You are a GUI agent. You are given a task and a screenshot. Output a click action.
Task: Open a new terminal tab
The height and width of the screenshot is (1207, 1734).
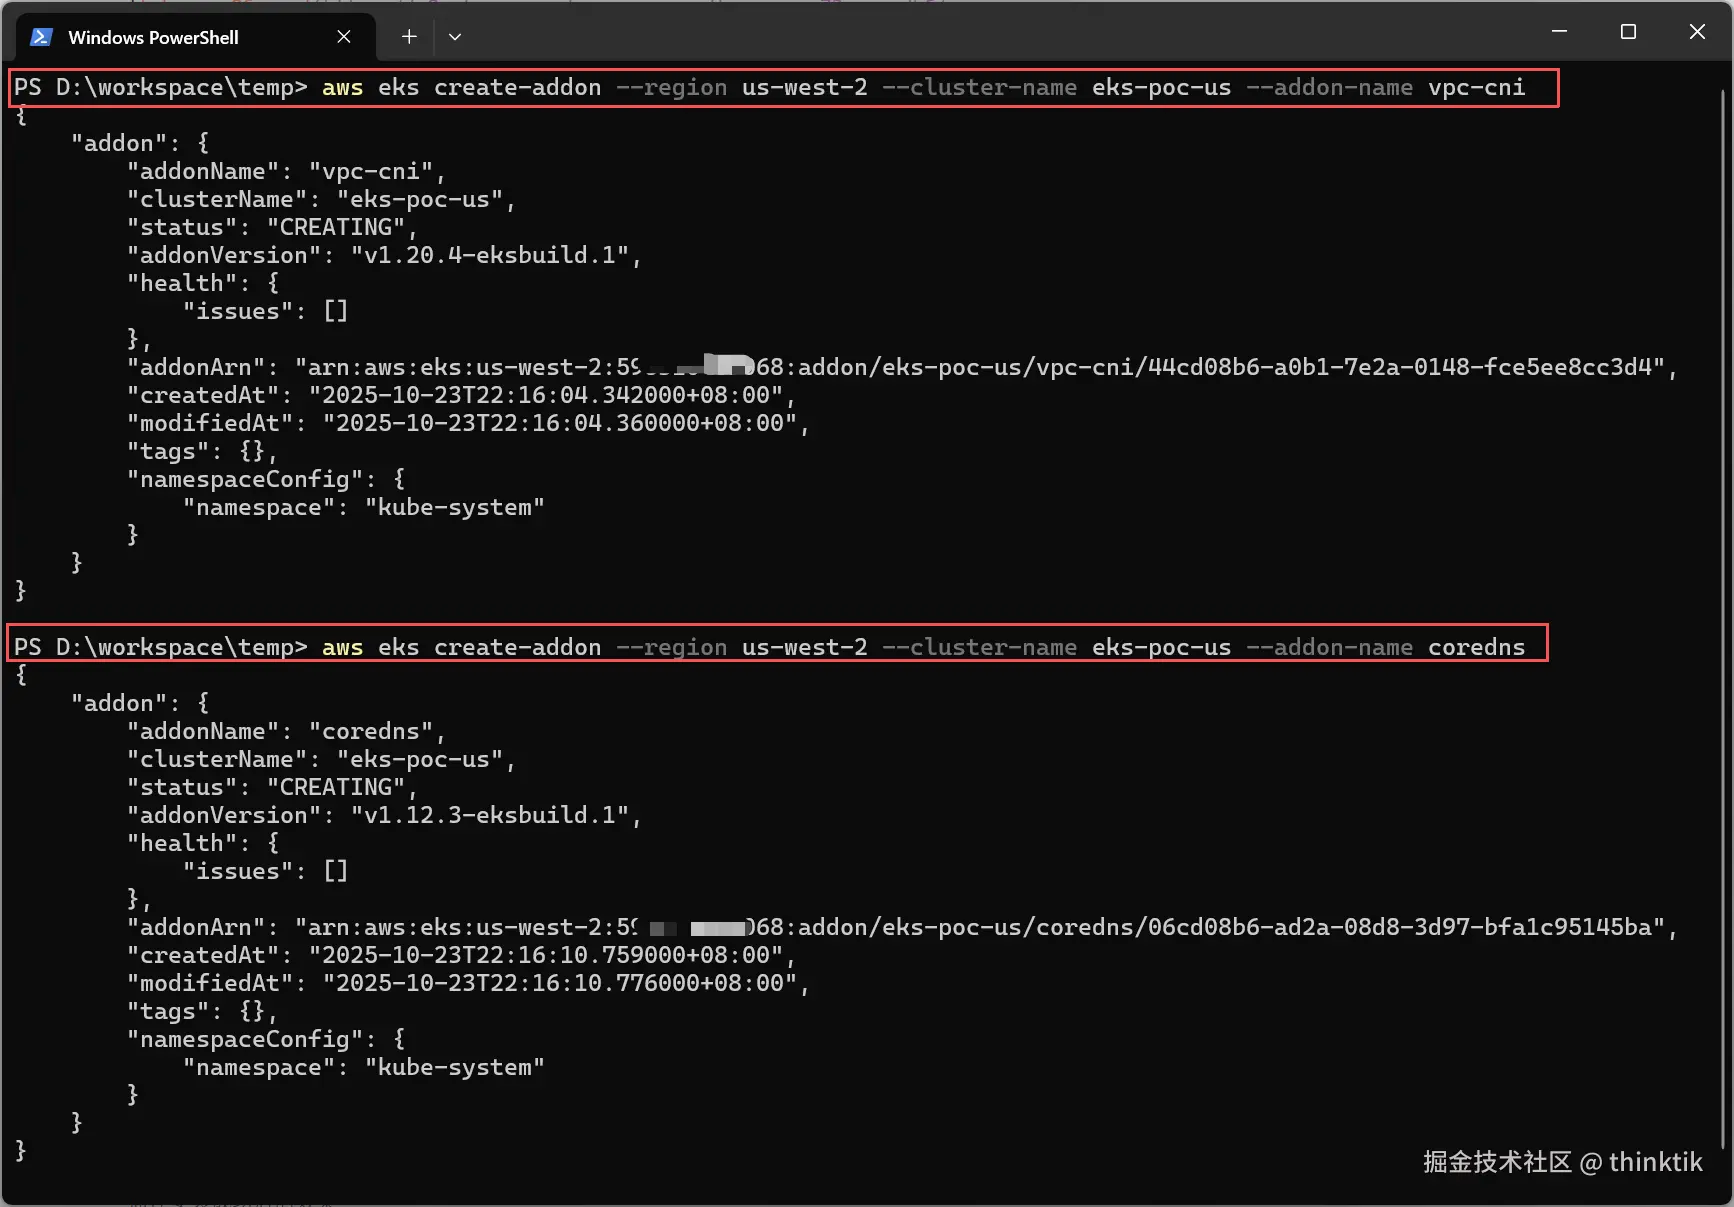(x=409, y=37)
